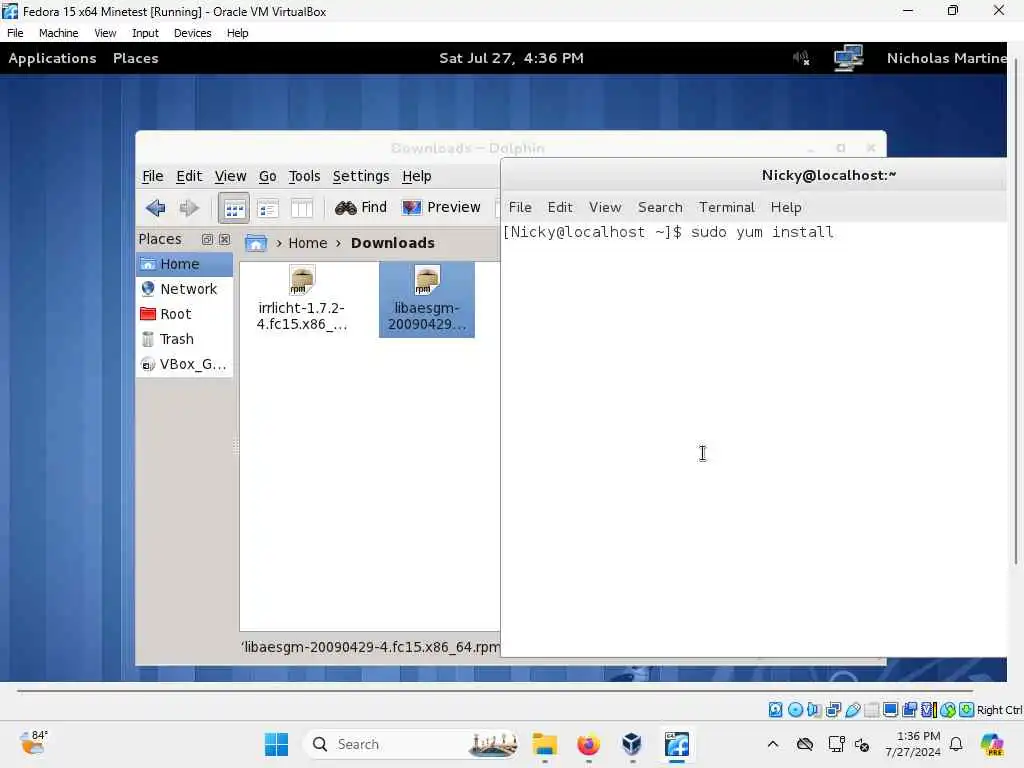
Task: Click VirtualBox display status icon
Action: (x=890, y=710)
